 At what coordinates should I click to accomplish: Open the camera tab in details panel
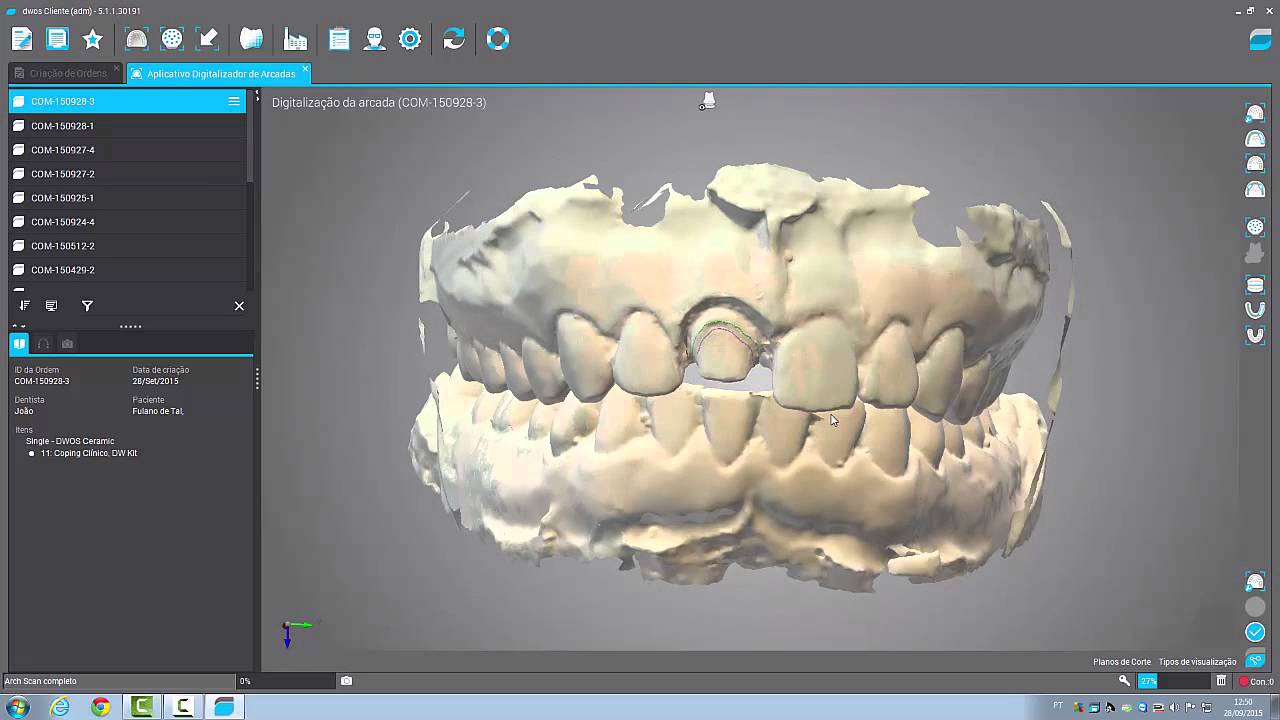[67, 344]
